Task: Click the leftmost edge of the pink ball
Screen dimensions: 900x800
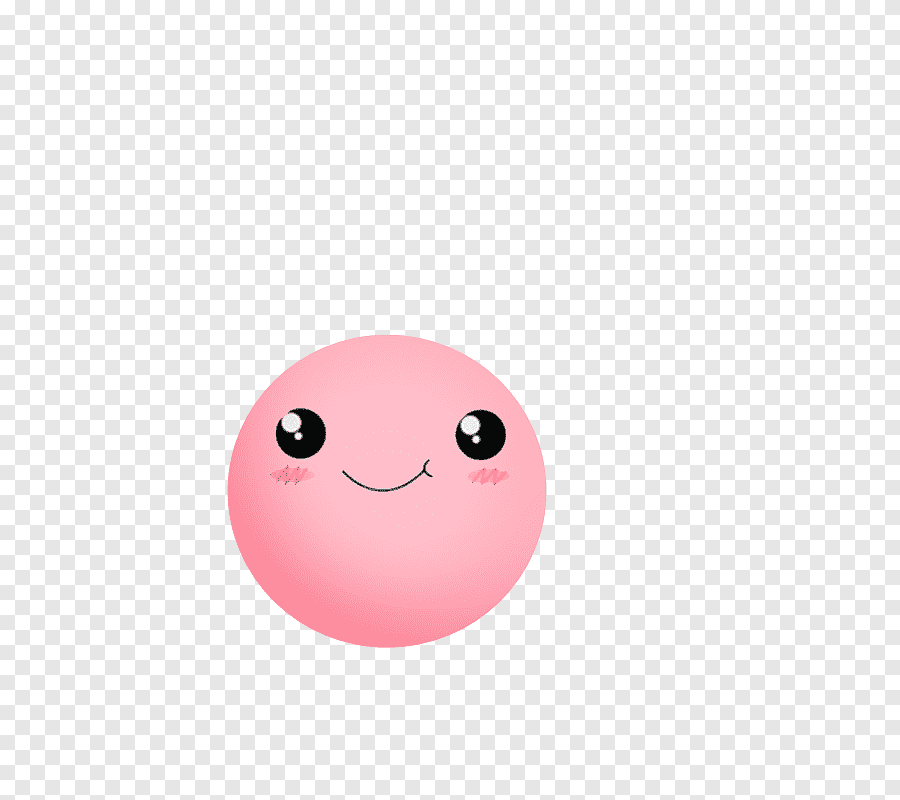Action: click(x=232, y=491)
